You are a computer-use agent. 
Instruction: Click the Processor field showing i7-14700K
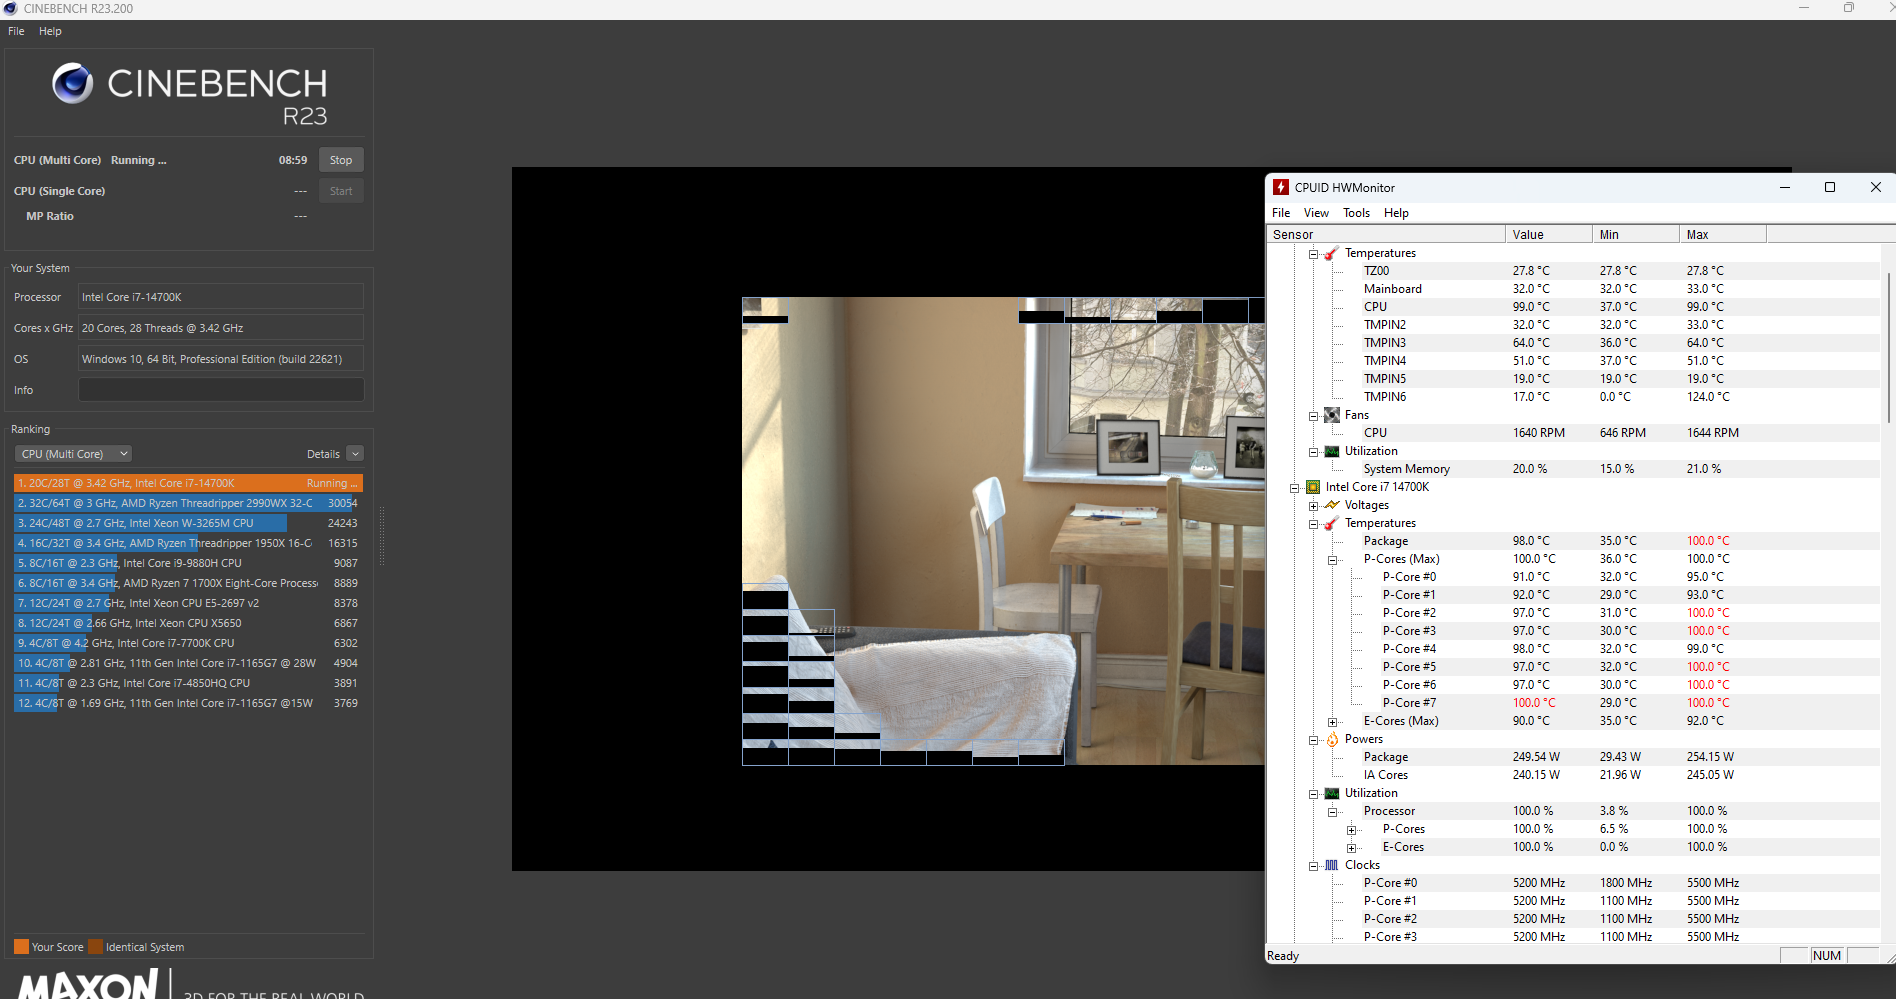point(221,297)
